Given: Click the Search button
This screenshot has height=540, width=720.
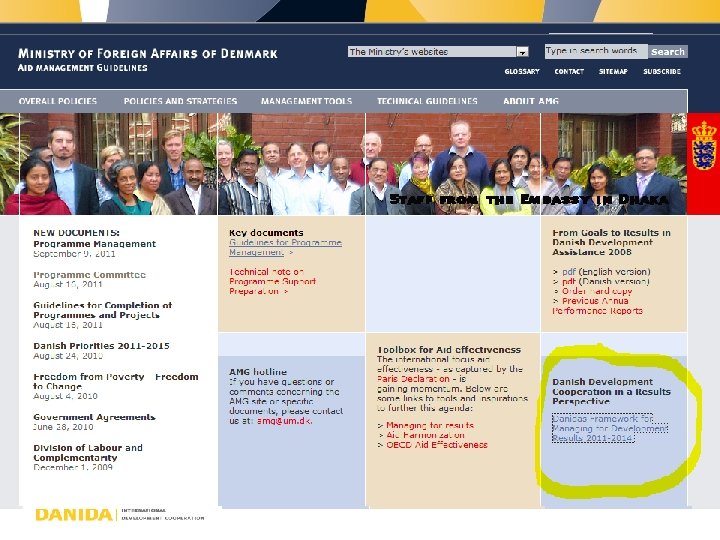Looking at the screenshot, I should pos(668,51).
